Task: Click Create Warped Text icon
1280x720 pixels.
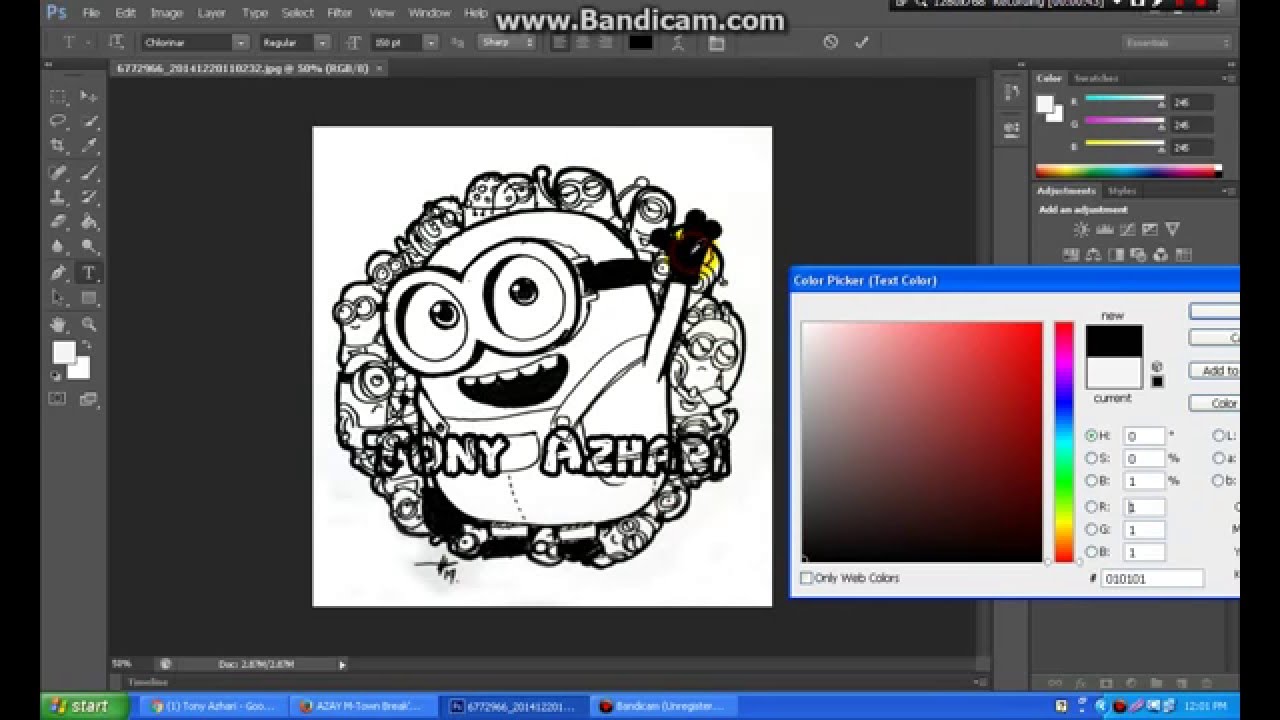Action: pyautogui.click(x=679, y=42)
